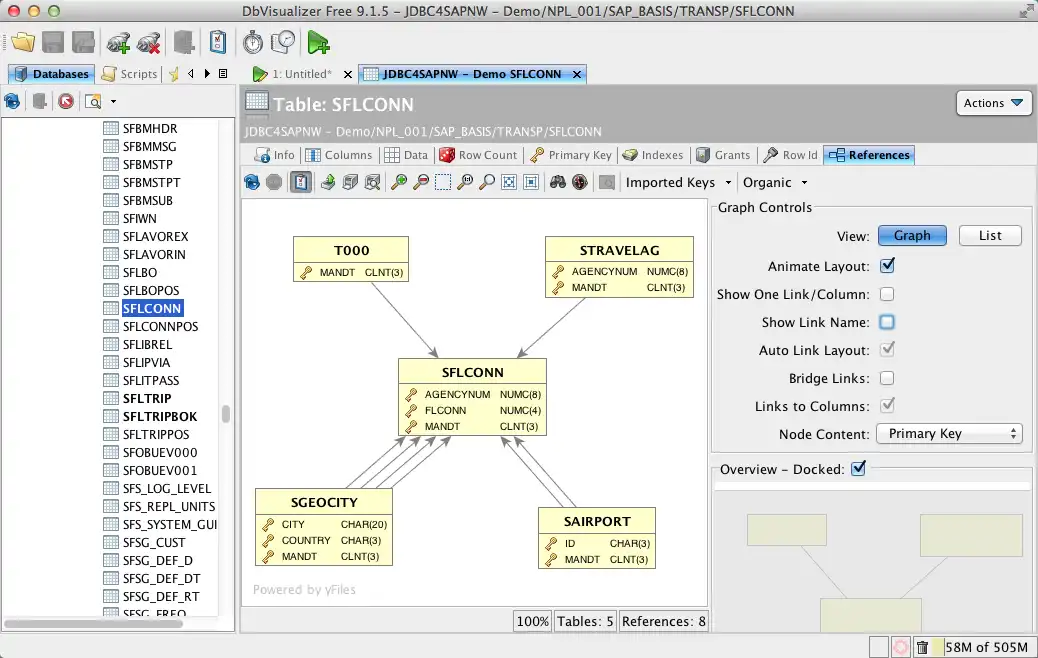
Task: Click the red stop icon in tree toolbar
Action: pos(66,101)
